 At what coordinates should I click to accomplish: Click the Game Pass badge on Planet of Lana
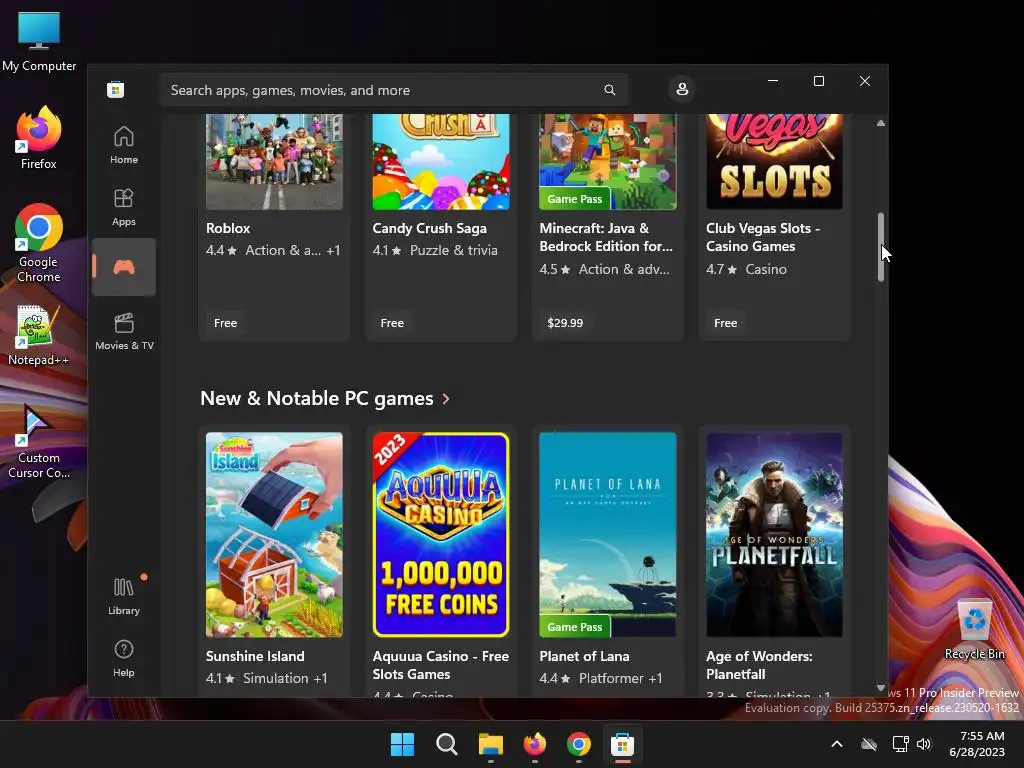tap(575, 626)
